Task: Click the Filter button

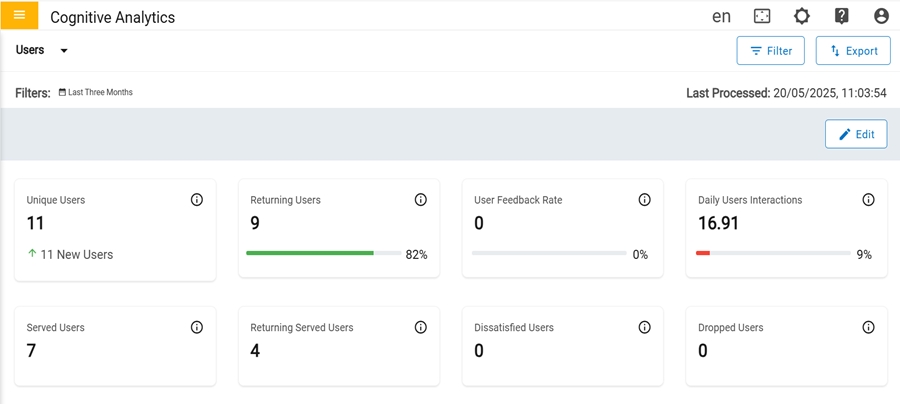Action: point(770,51)
